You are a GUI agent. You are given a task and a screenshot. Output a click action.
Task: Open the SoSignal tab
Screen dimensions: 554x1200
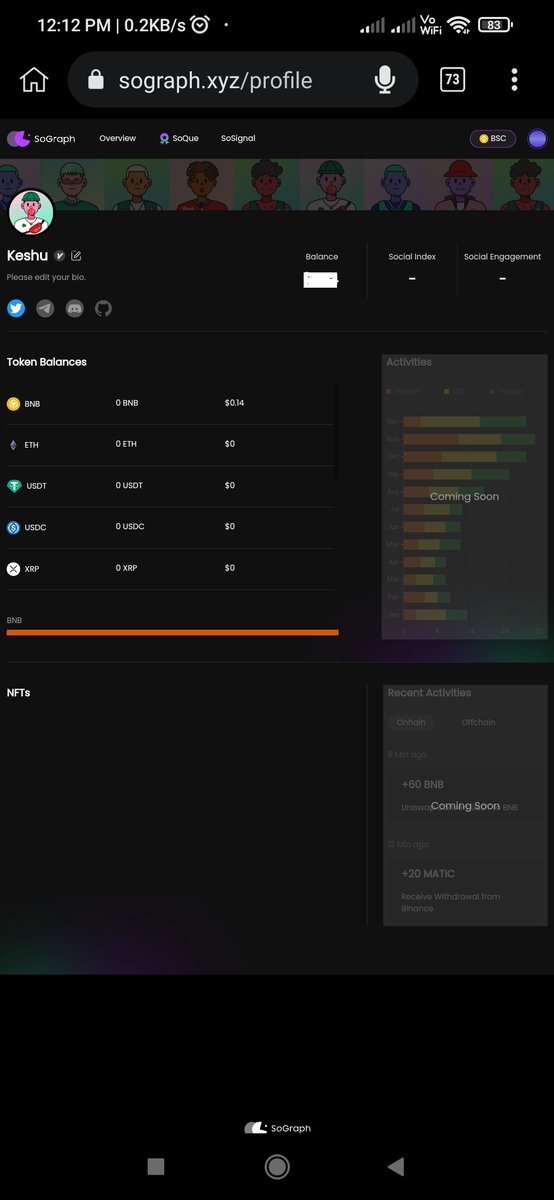tap(238, 139)
